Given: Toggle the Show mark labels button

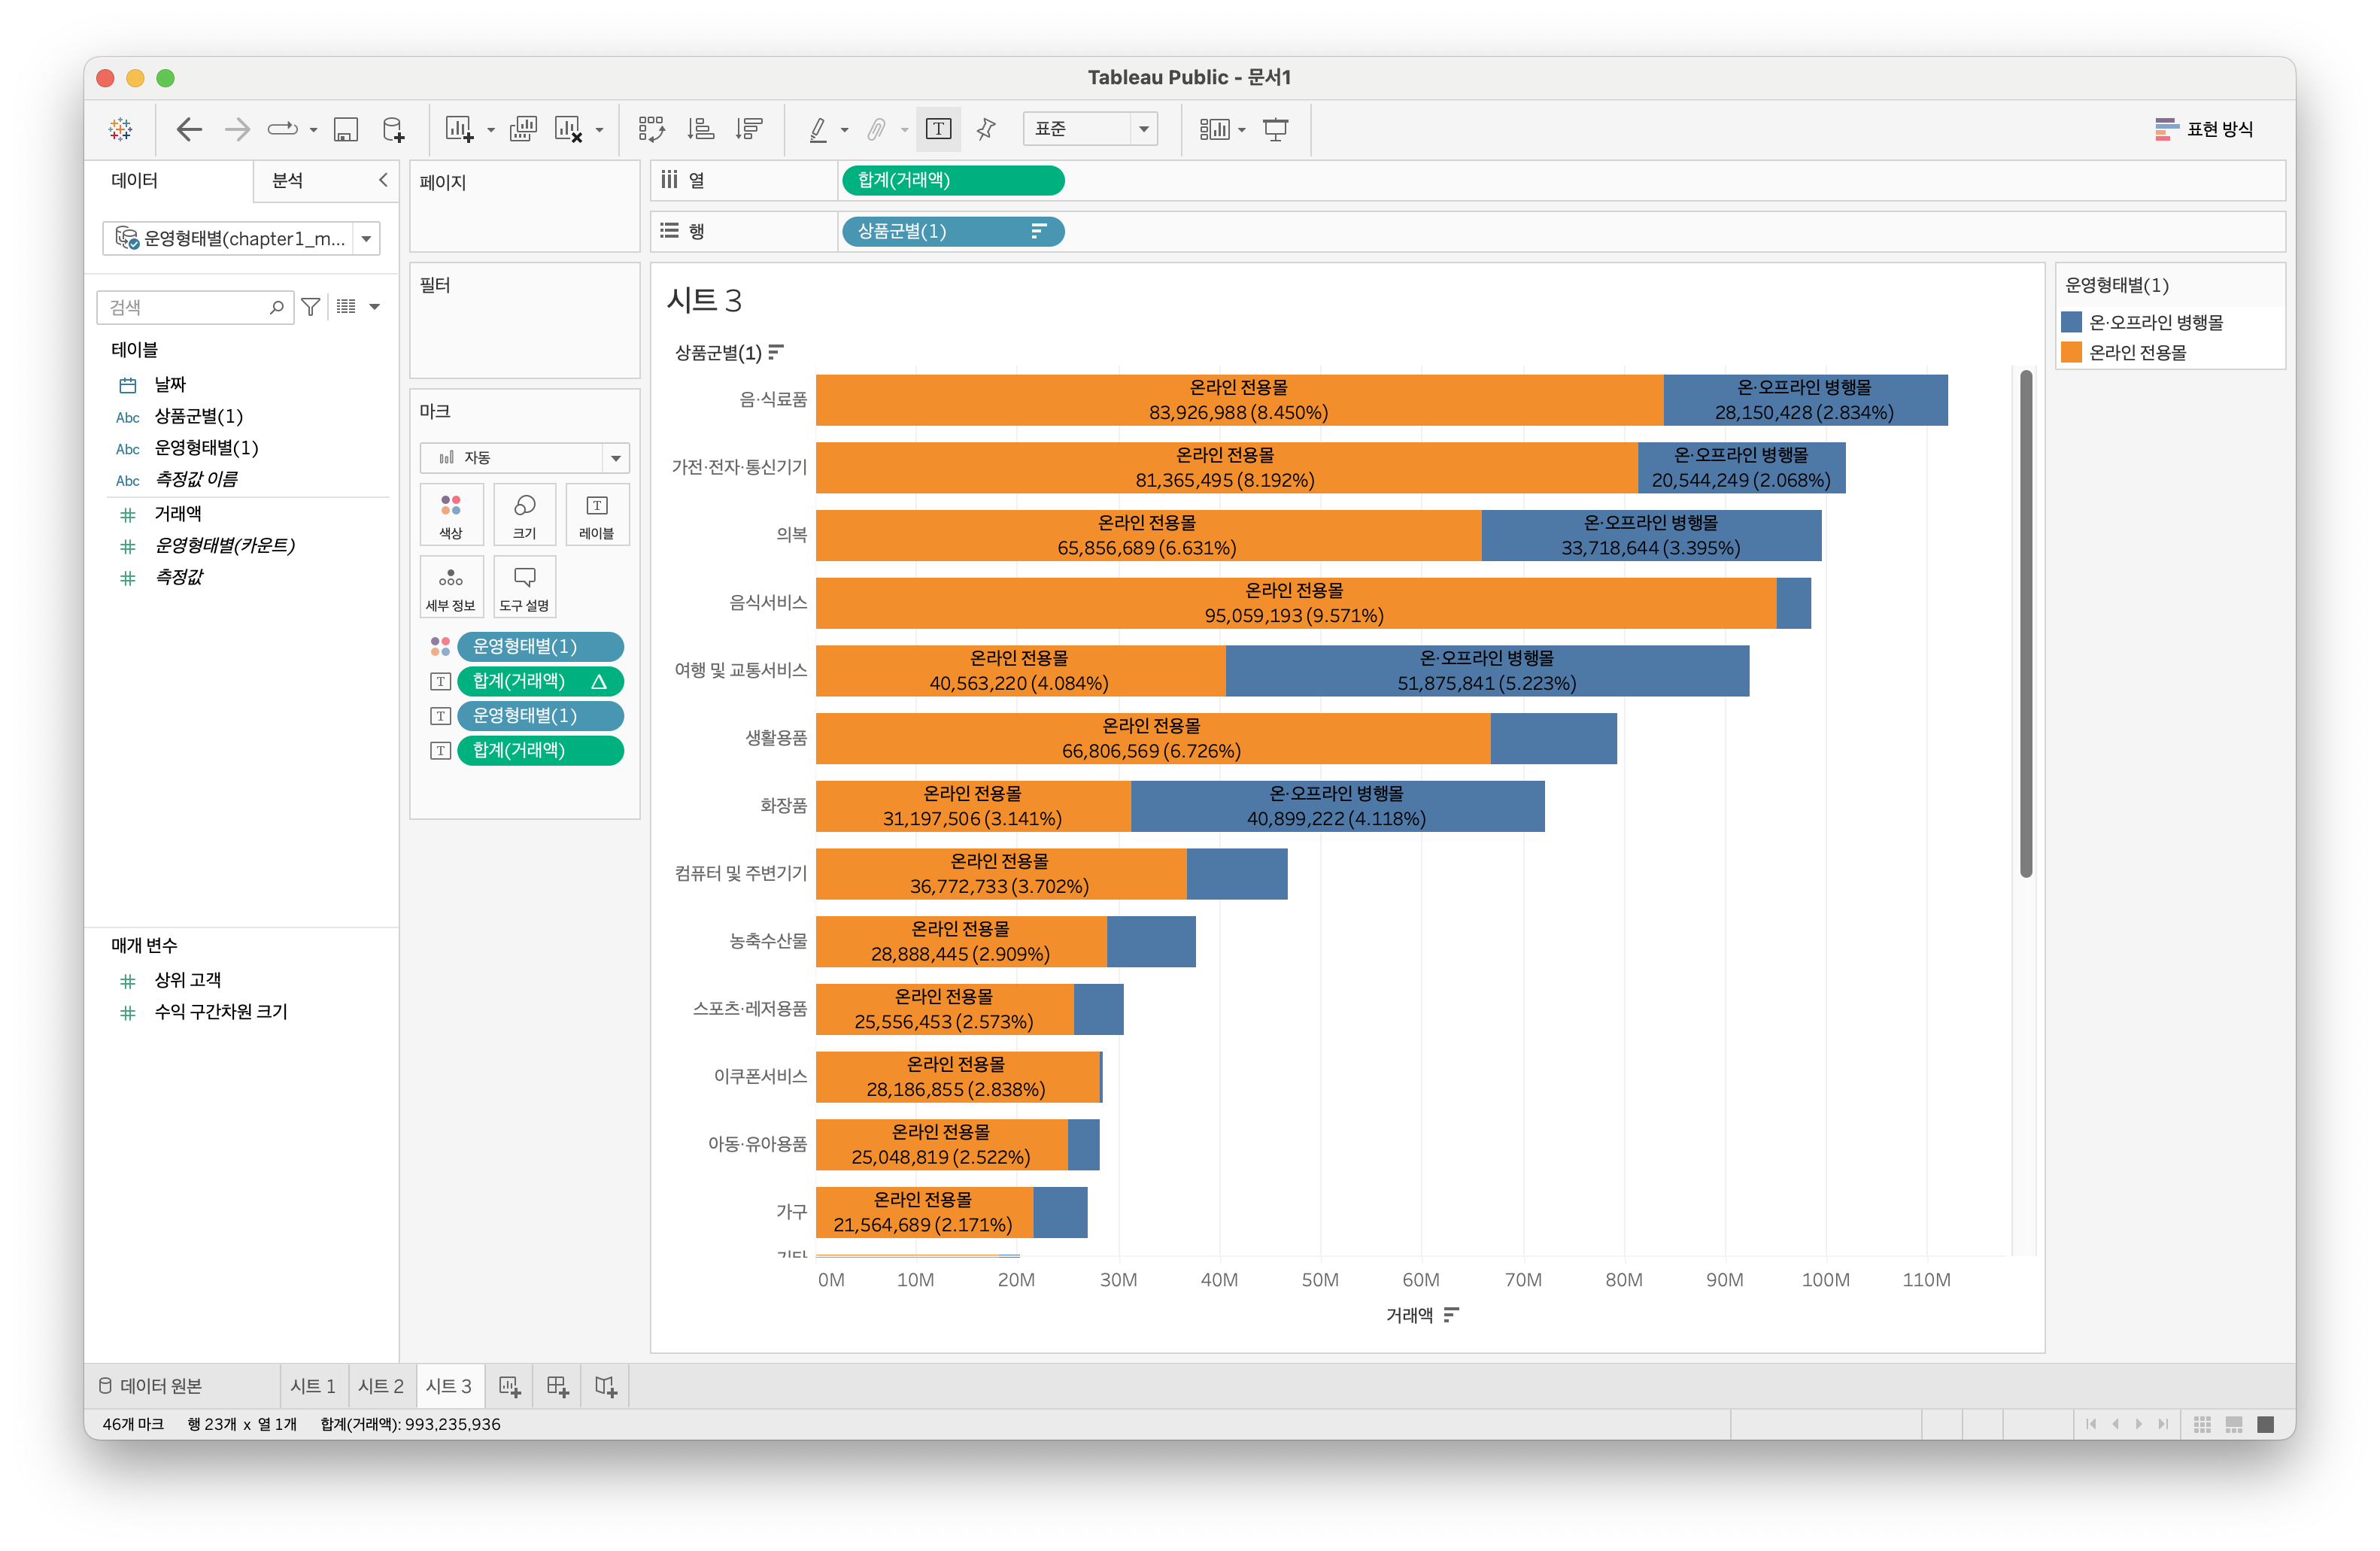Looking at the screenshot, I should point(938,129).
